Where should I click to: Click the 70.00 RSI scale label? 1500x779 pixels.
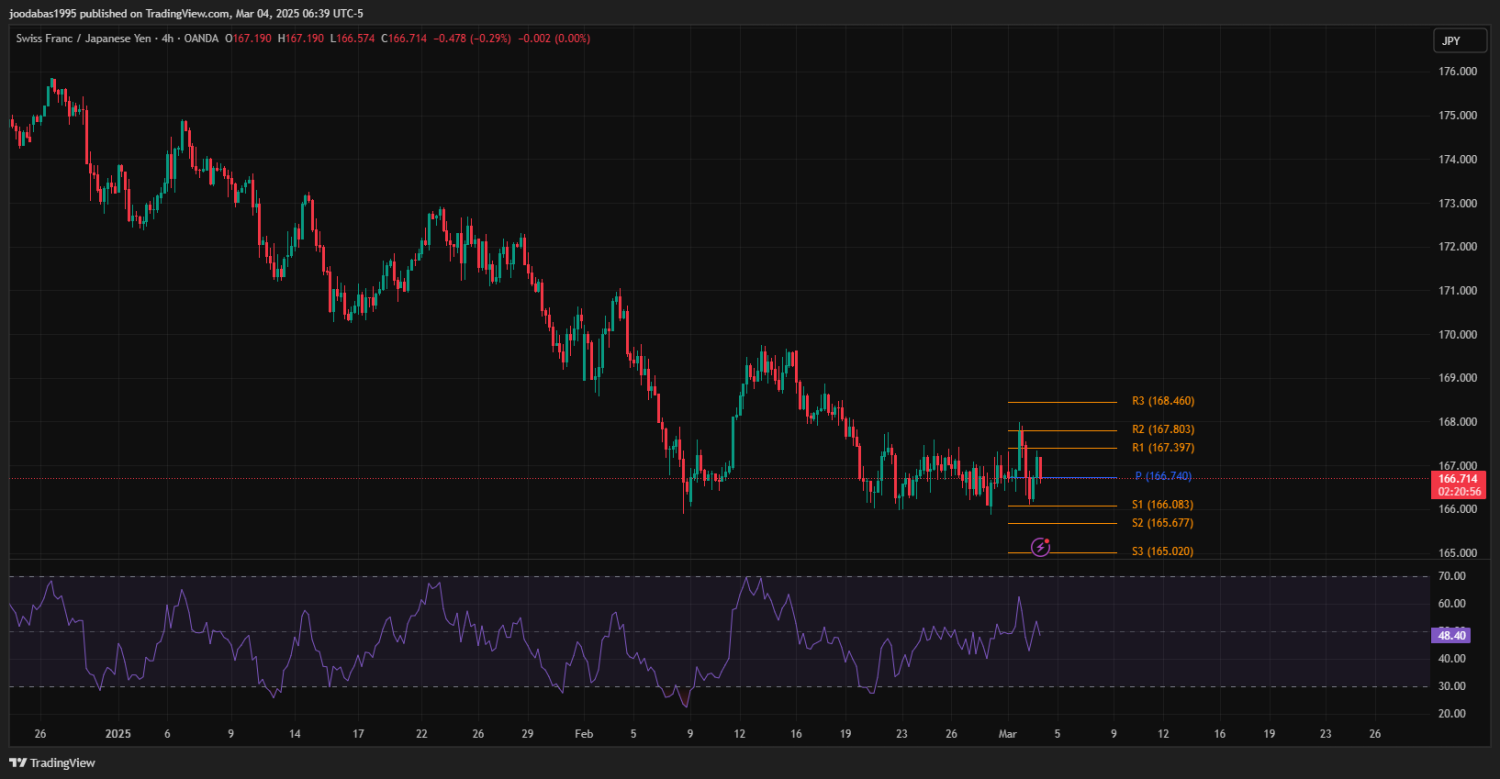coord(1452,576)
